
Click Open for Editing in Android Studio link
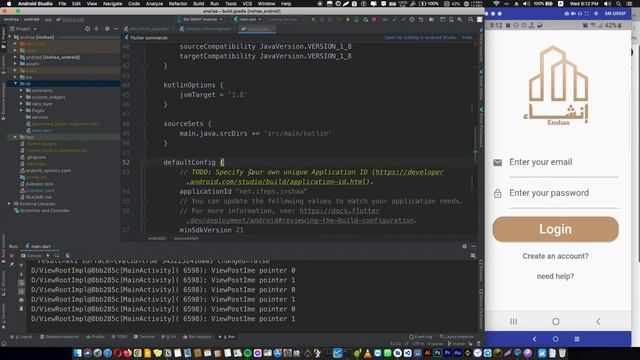pos(420,38)
